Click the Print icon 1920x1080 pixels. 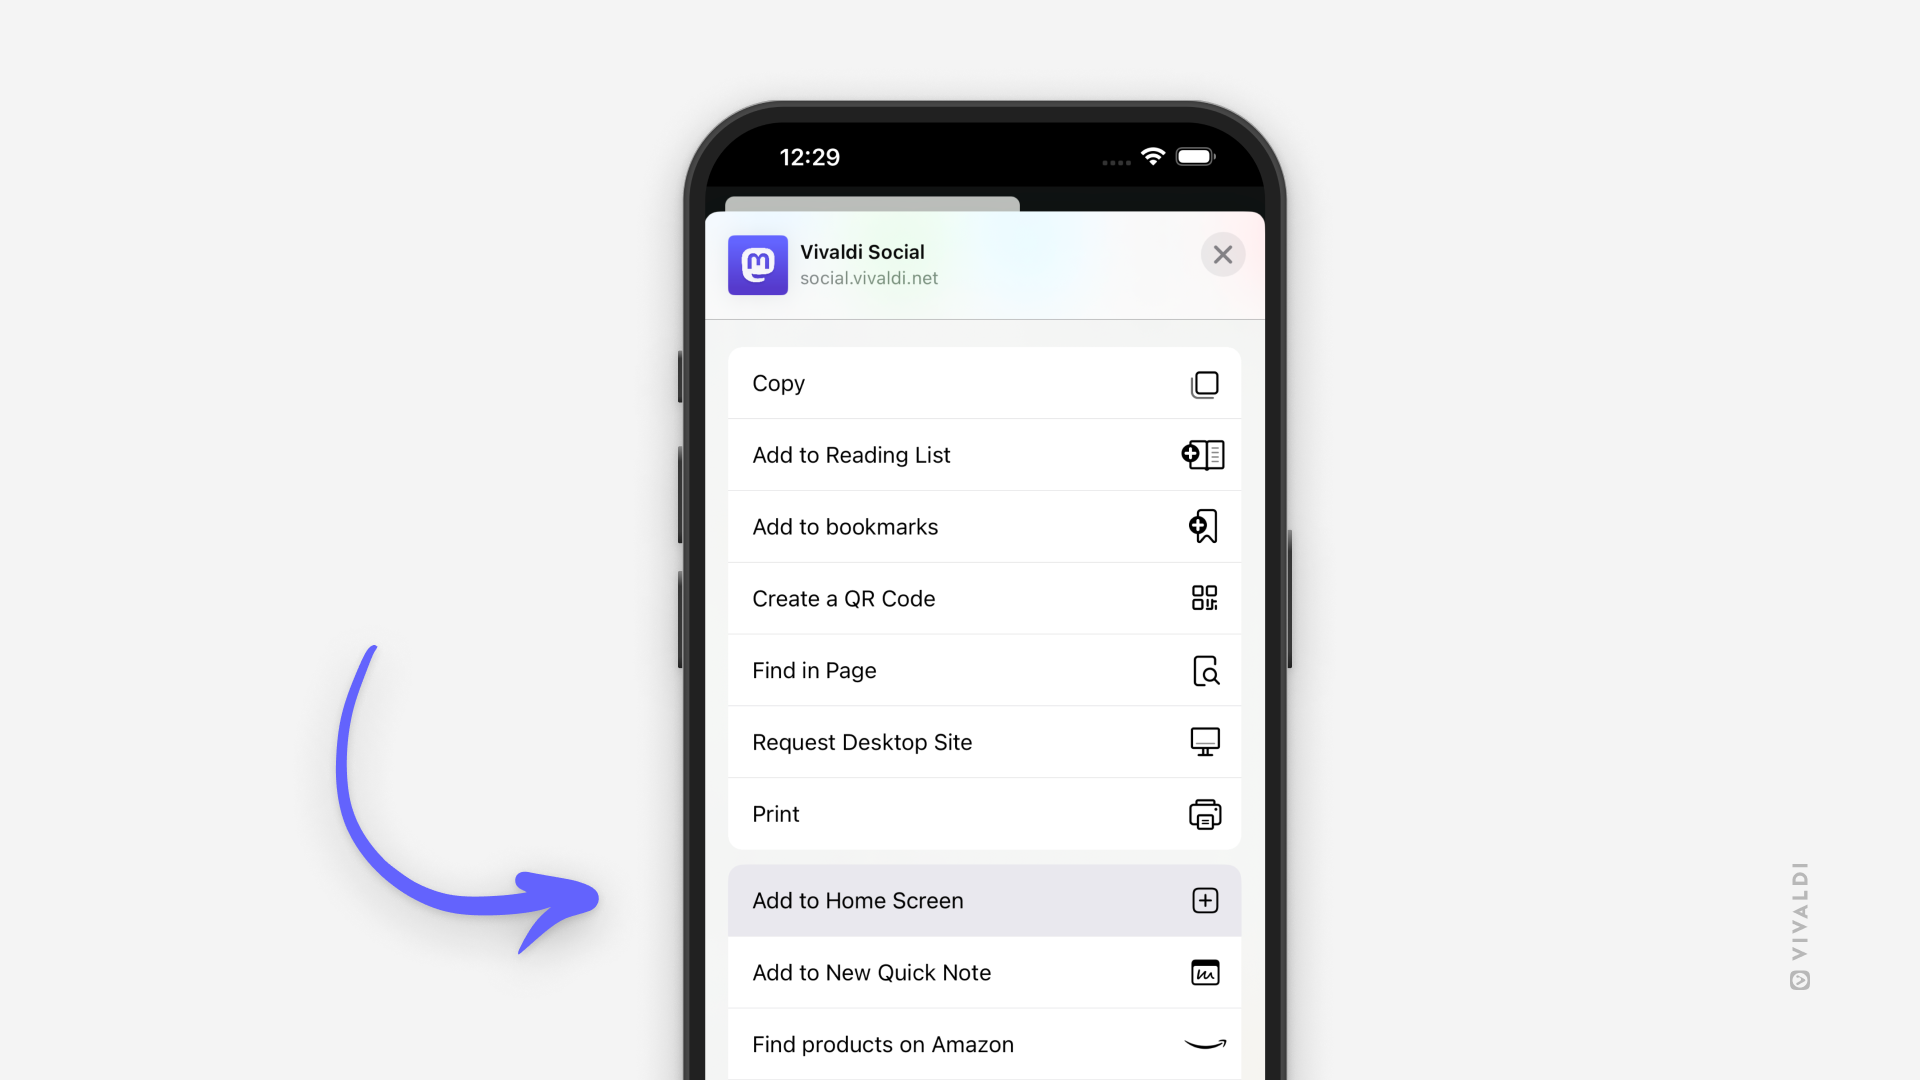(1204, 814)
